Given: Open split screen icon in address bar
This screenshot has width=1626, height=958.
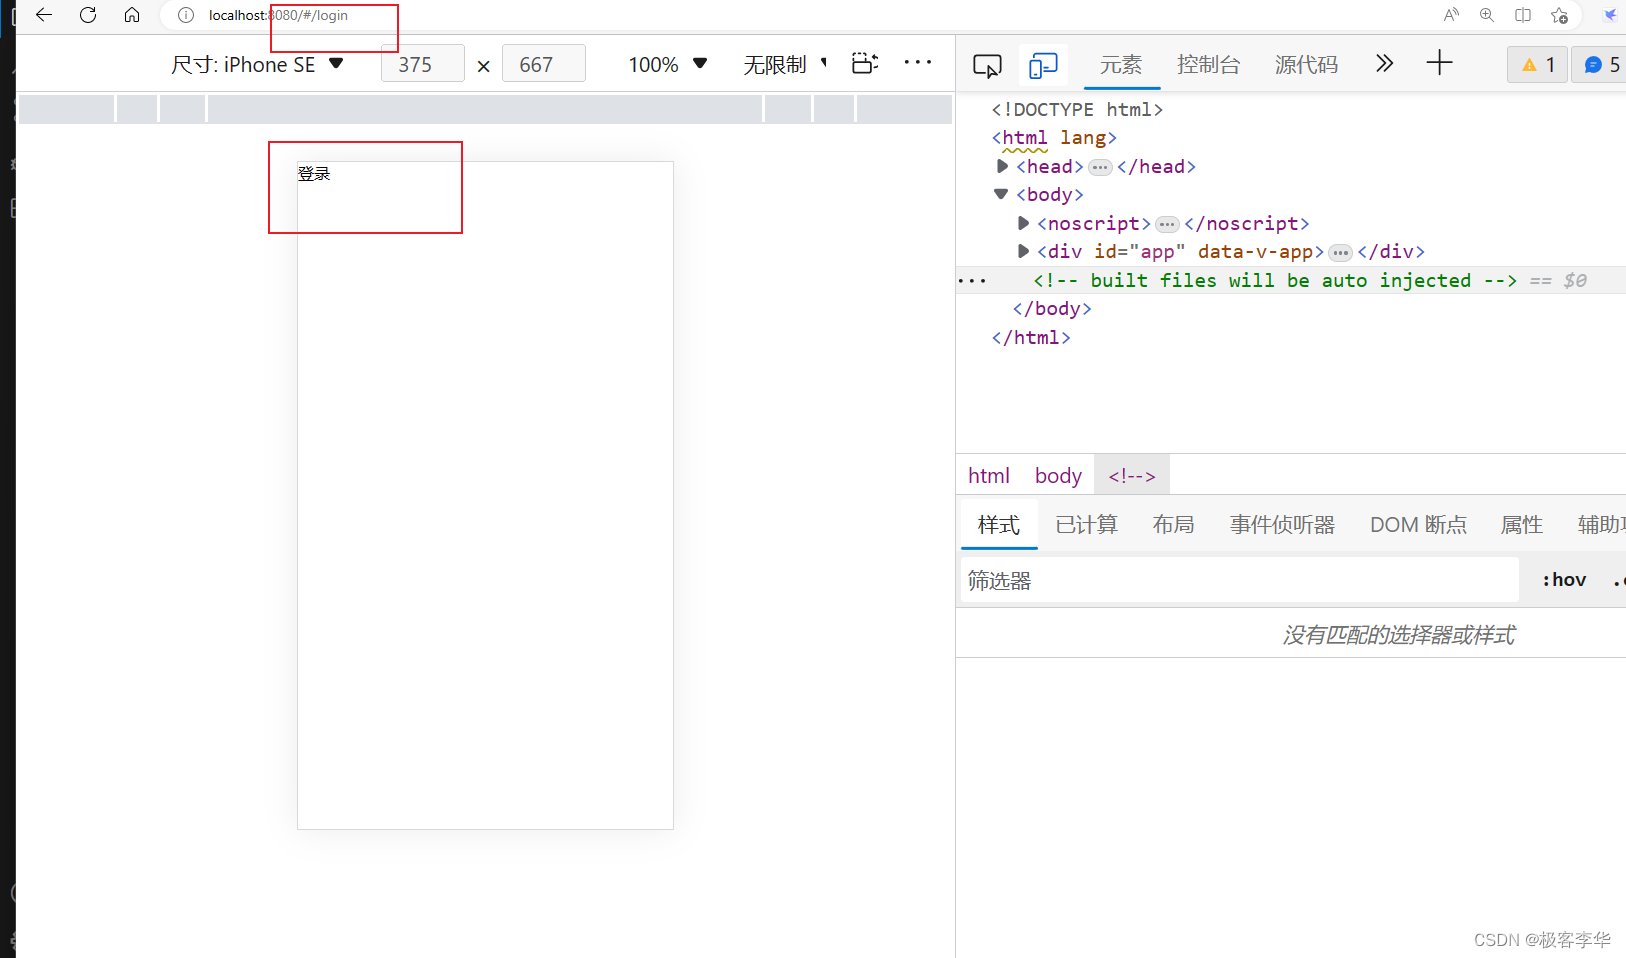Looking at the screenshot, I should pos(1523,15).
